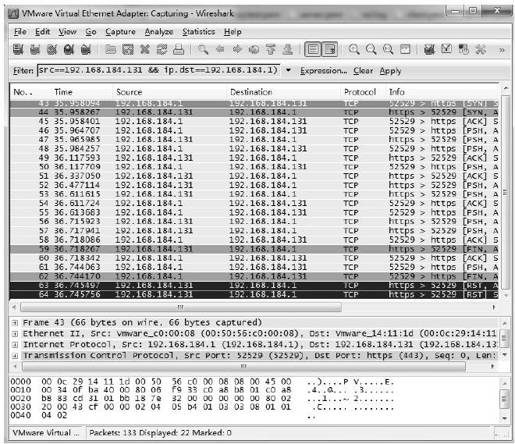Zoom out on packet text
Screen dimensions: 515x444
click(x=371, y=50)
